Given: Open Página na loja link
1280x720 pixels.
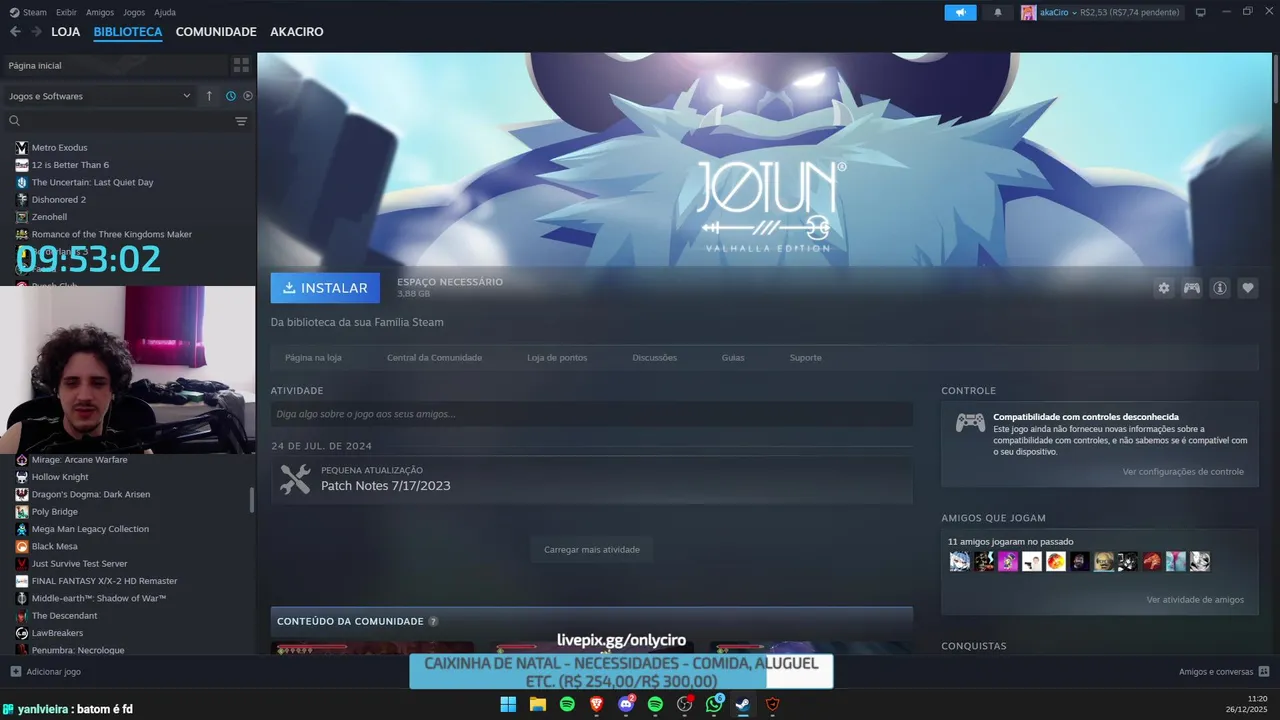Looking at the screenshot, I should (313, 357).
